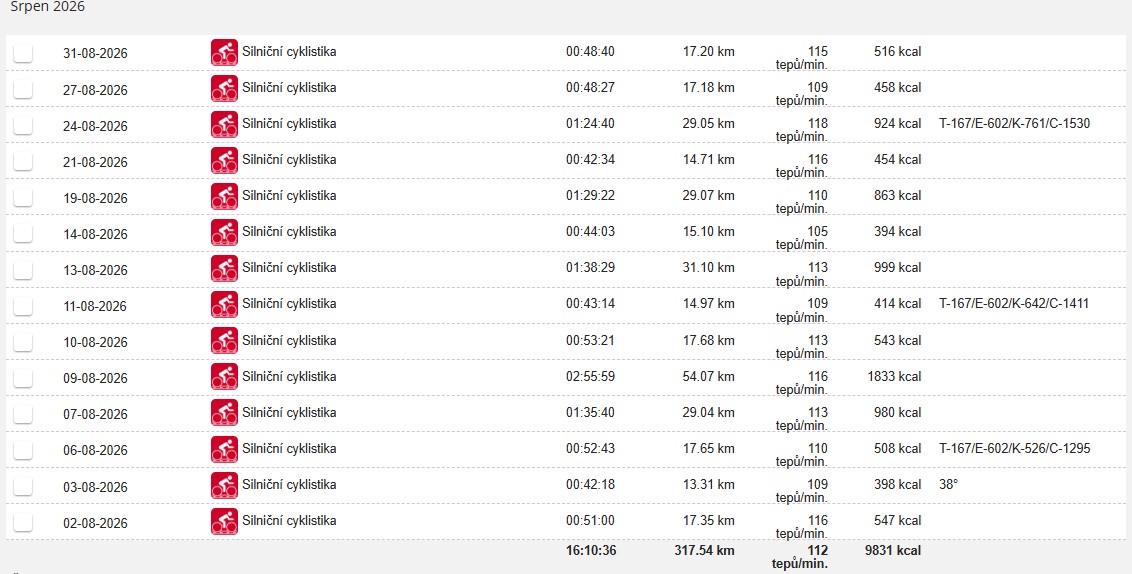
Task: Open Silniční cyklistika entry from 10-08-2026
Action: (x=289, y=340)
